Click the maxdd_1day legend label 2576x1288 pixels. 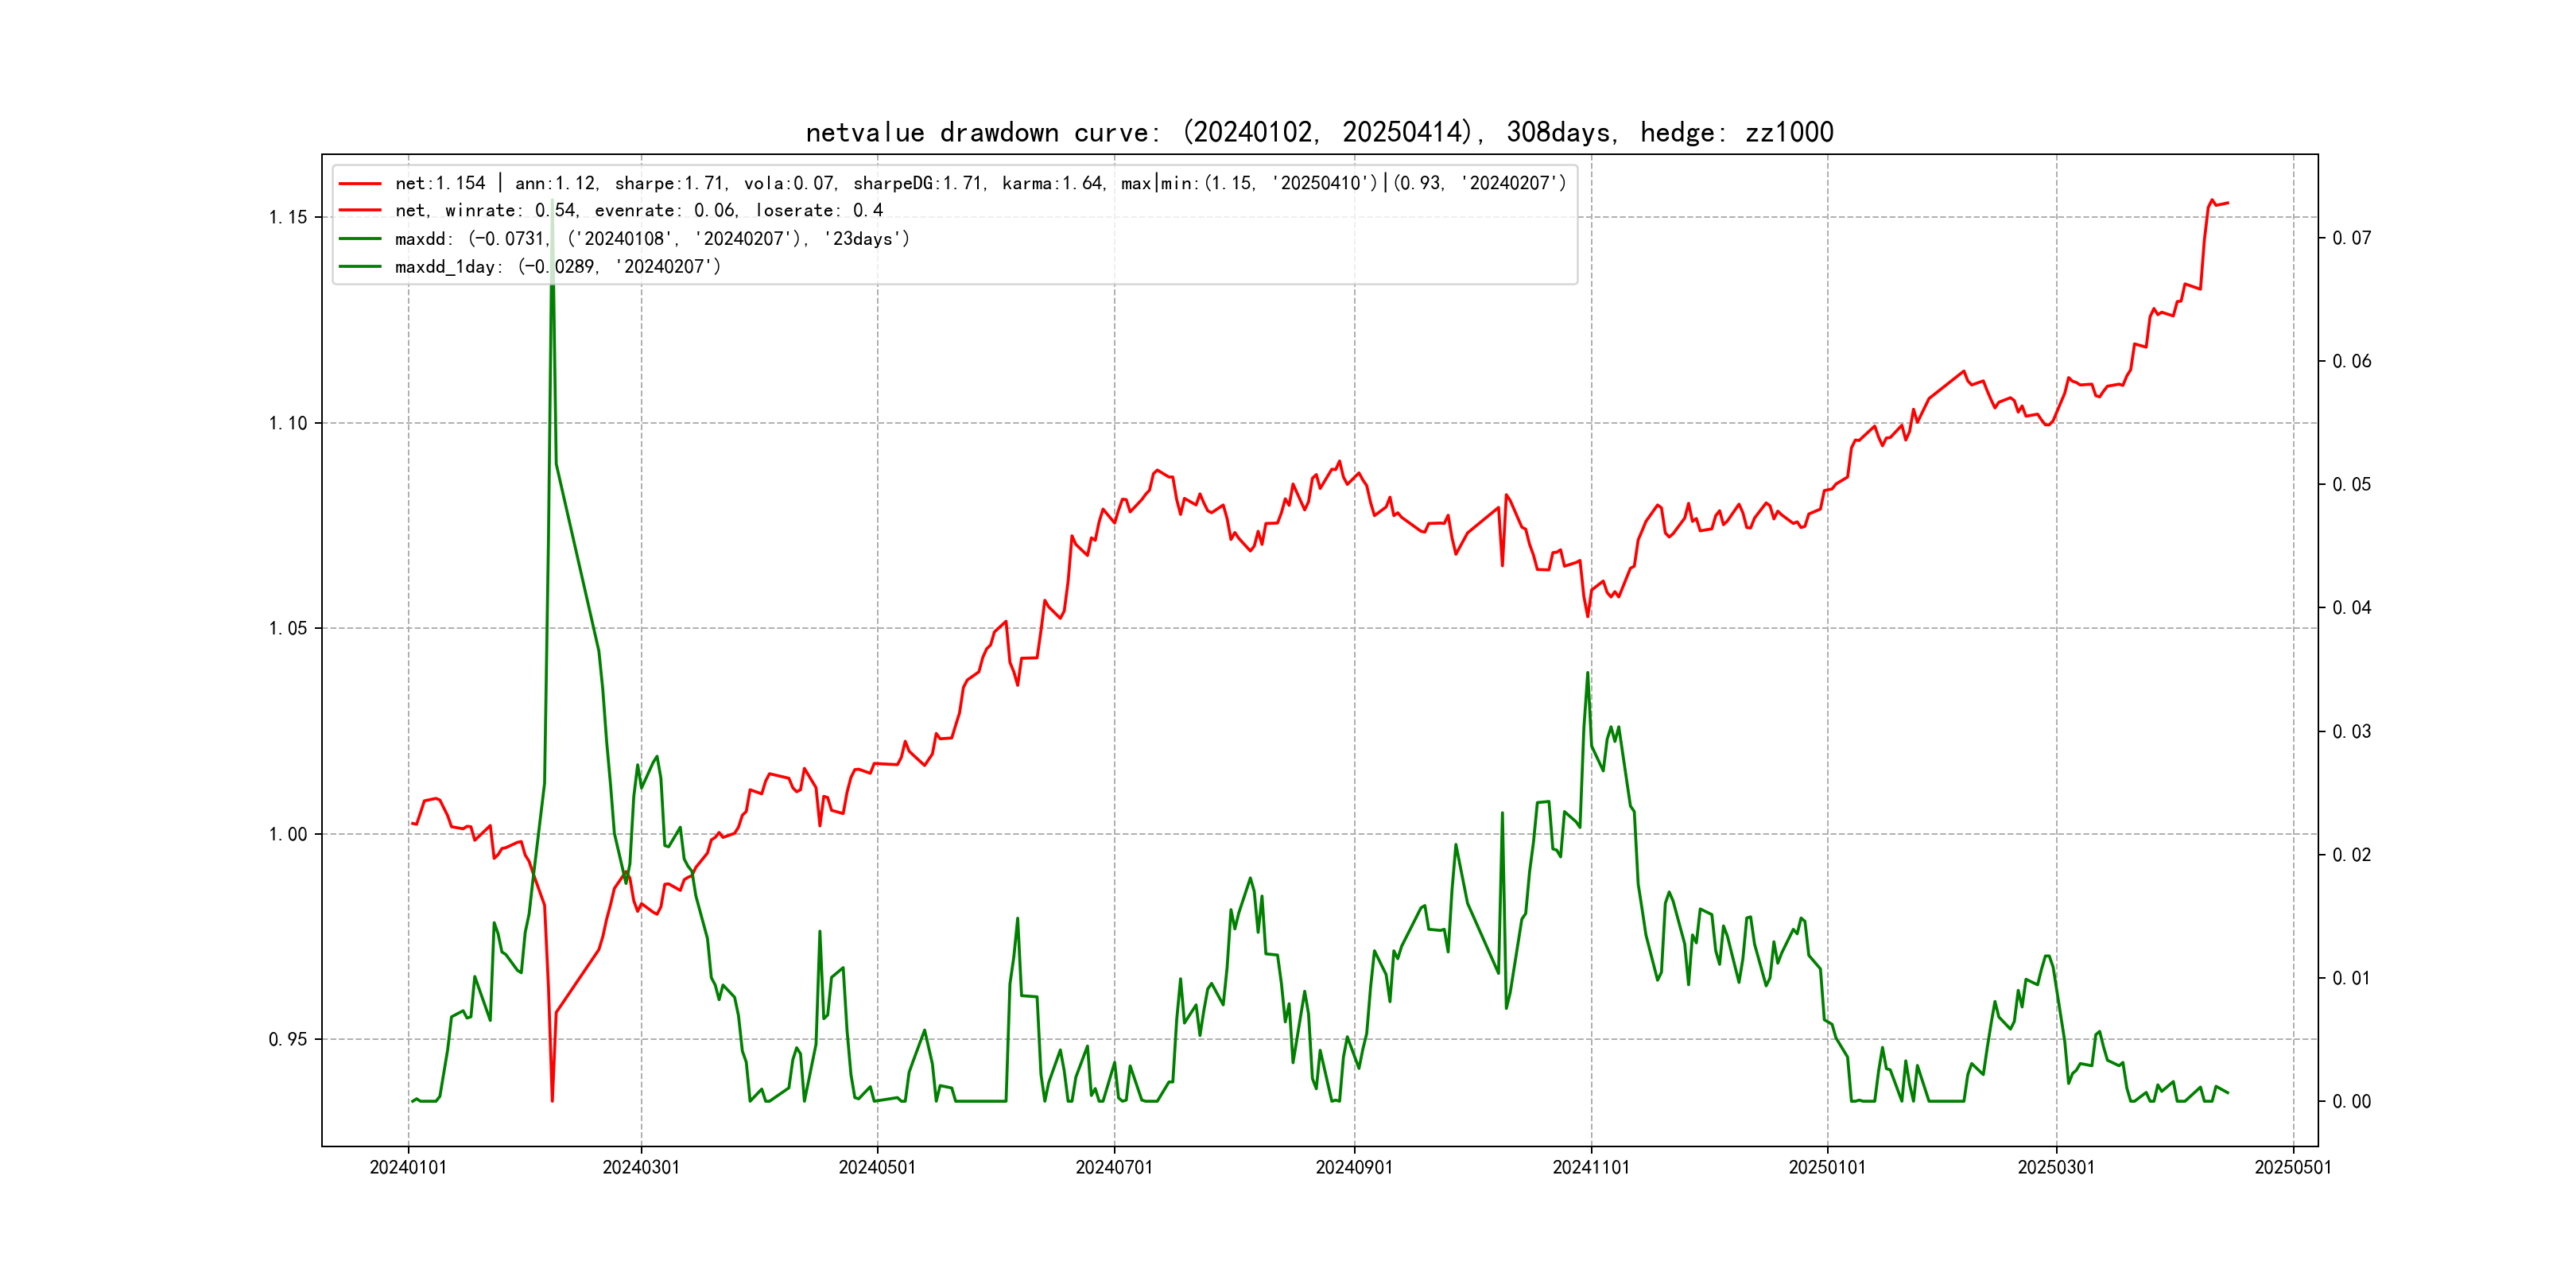(x=557, y=267)
